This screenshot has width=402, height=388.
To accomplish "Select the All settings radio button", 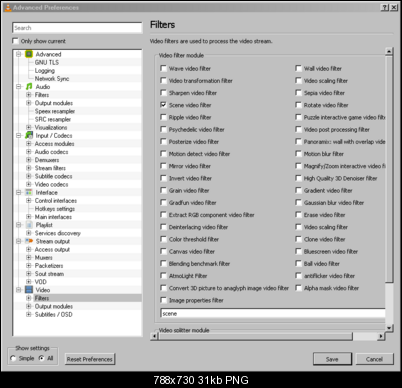I will pos(41,358).
